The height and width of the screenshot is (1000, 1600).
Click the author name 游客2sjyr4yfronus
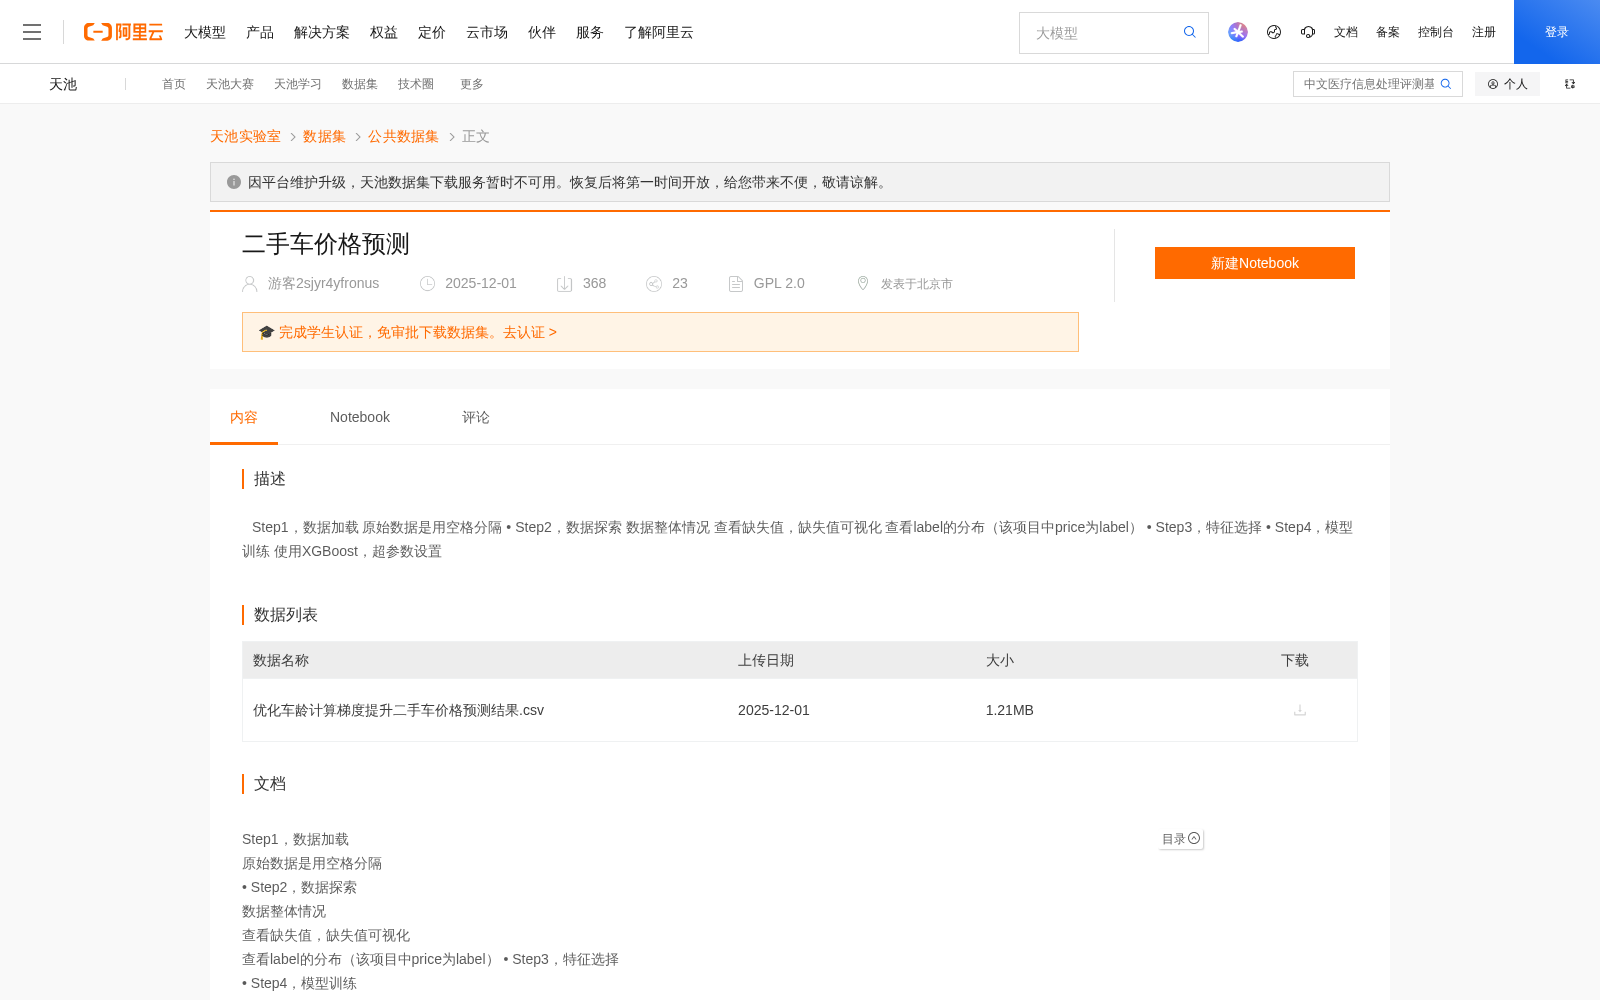coord(324,283)
